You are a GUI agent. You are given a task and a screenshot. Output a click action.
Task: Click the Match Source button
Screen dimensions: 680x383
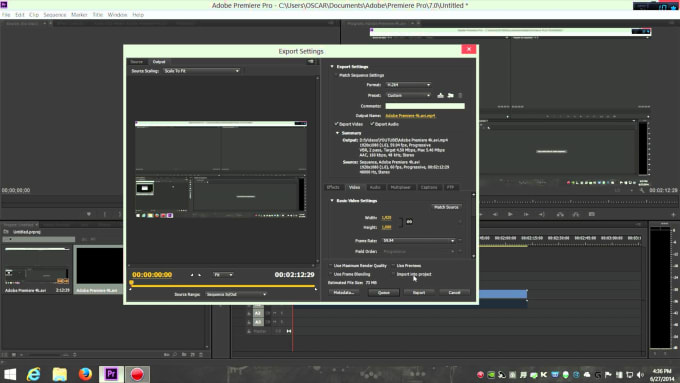pos(446,207)
